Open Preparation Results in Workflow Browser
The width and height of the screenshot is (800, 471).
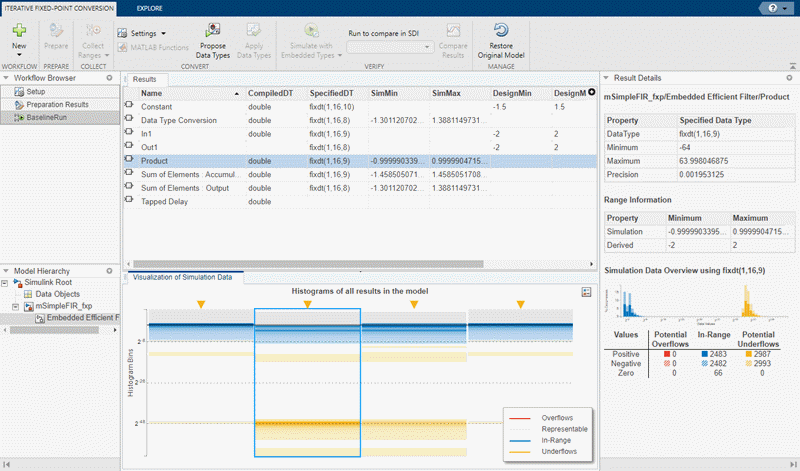click(x=57, y=104)
